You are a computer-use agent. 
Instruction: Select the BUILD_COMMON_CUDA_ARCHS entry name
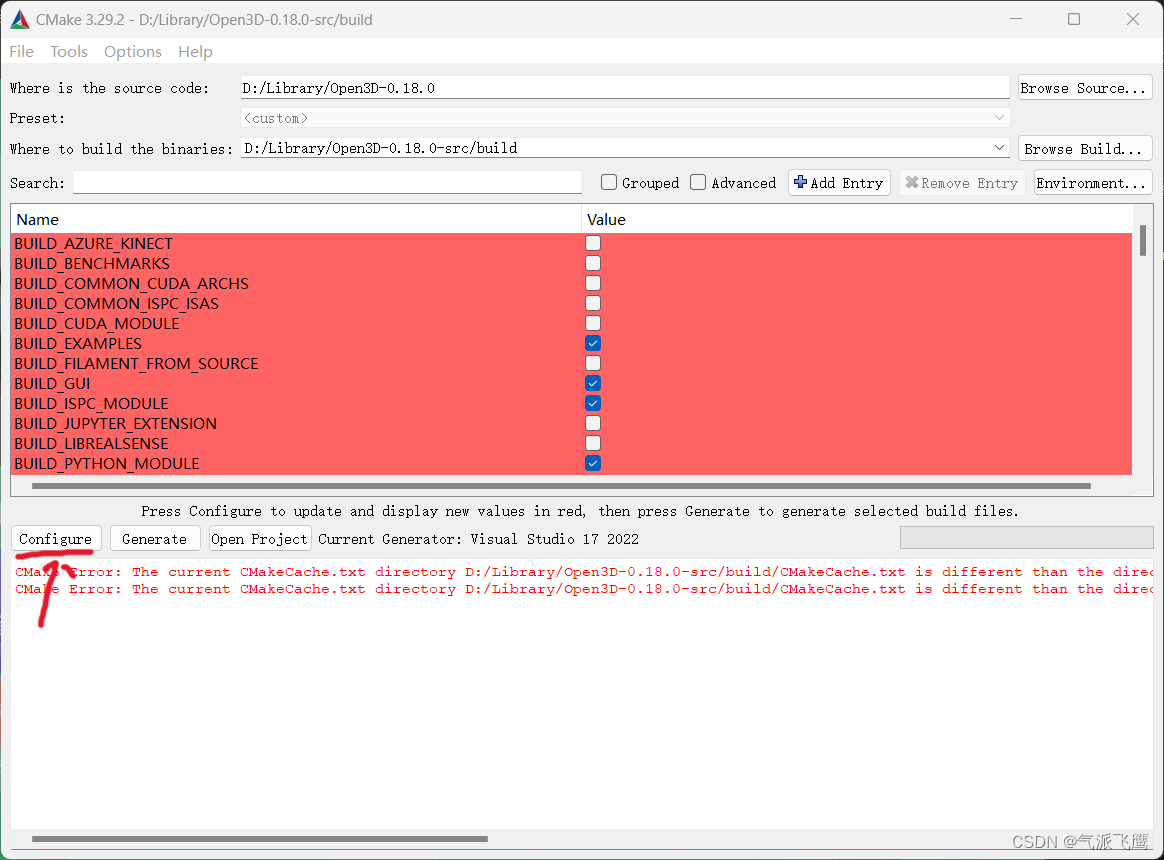131,284
